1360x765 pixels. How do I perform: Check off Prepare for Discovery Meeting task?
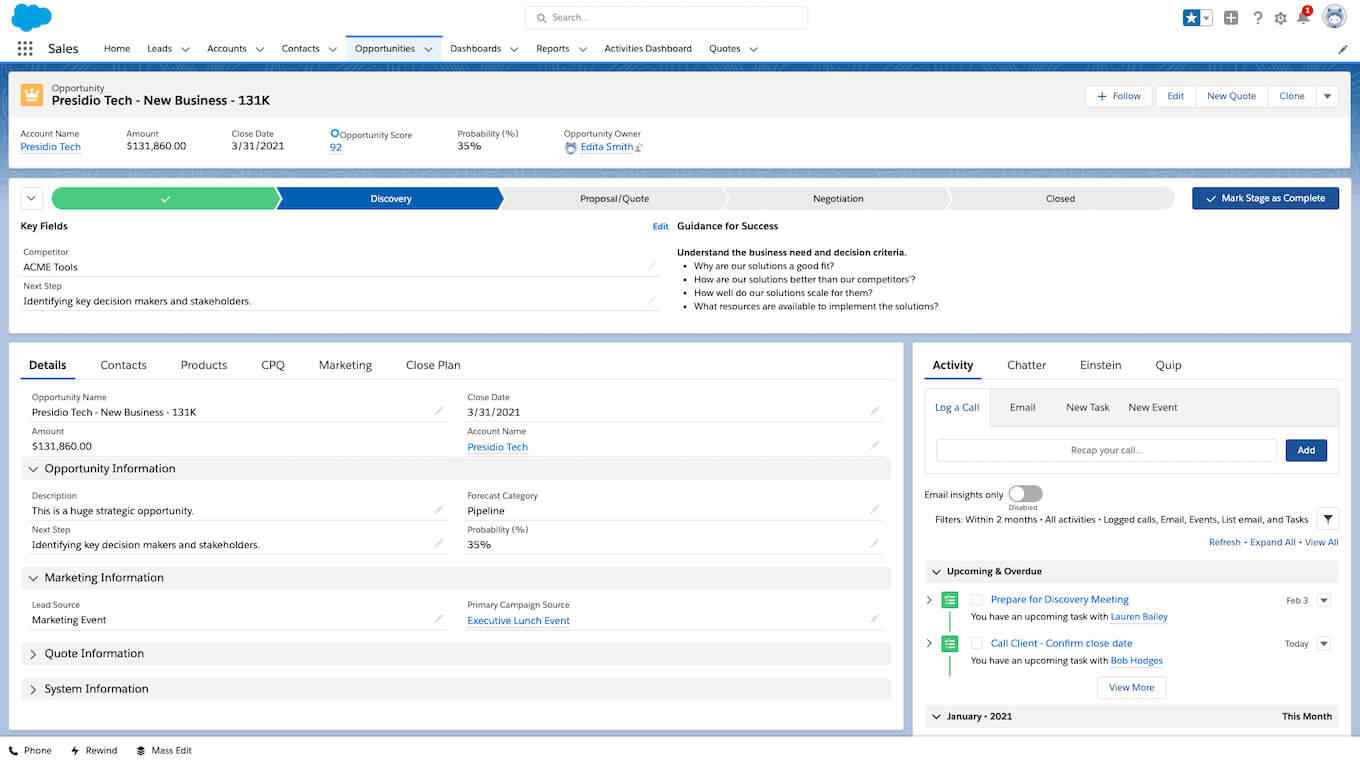coord(977,600)
